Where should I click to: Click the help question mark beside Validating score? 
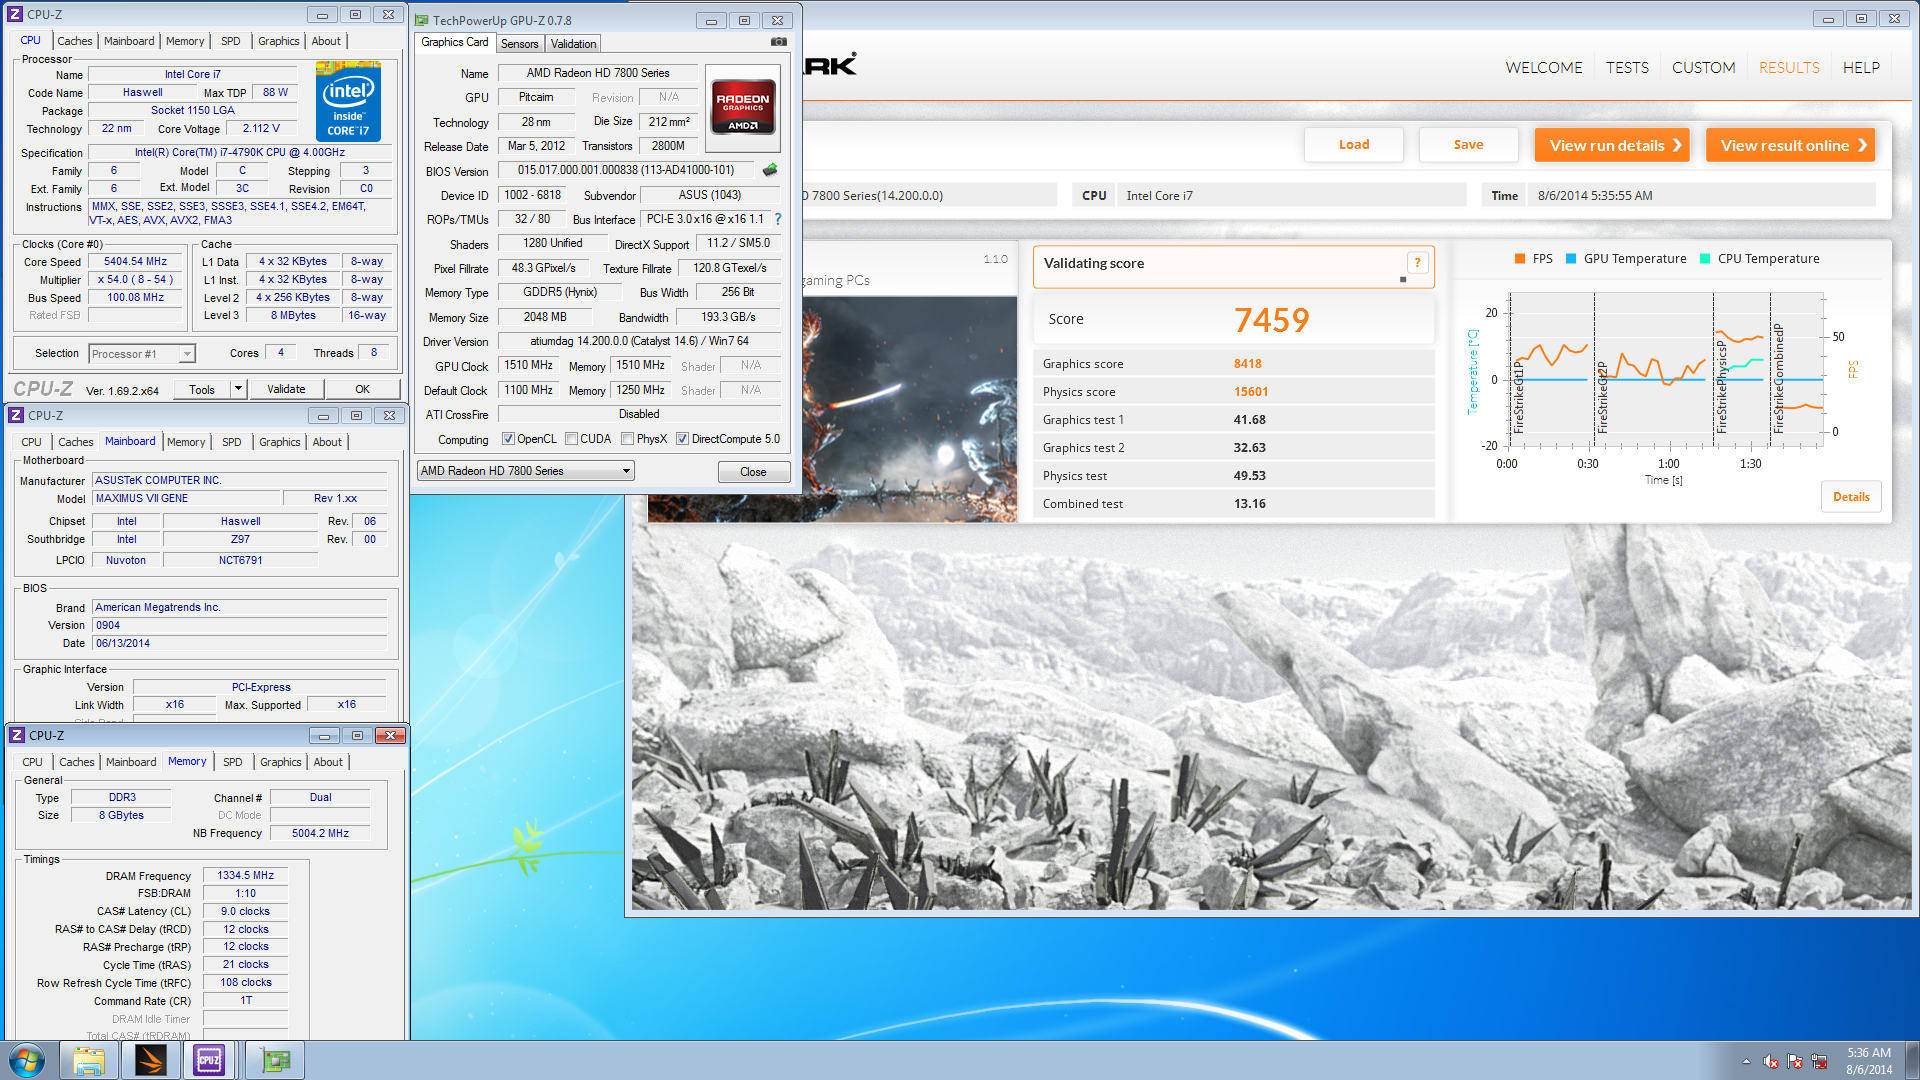[x=1417, y=262]
